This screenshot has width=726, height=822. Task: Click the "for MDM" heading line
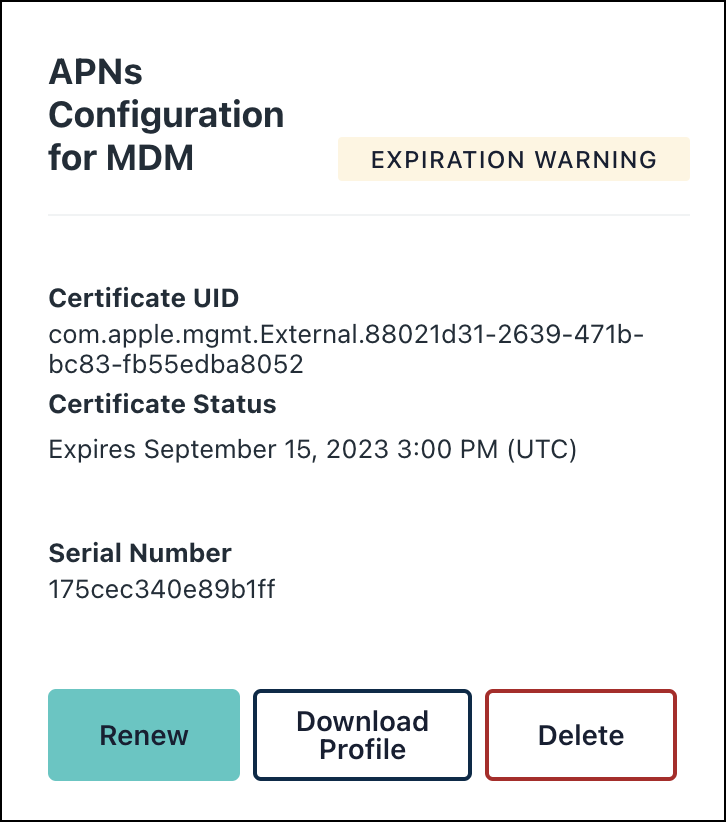coord(121,158)
